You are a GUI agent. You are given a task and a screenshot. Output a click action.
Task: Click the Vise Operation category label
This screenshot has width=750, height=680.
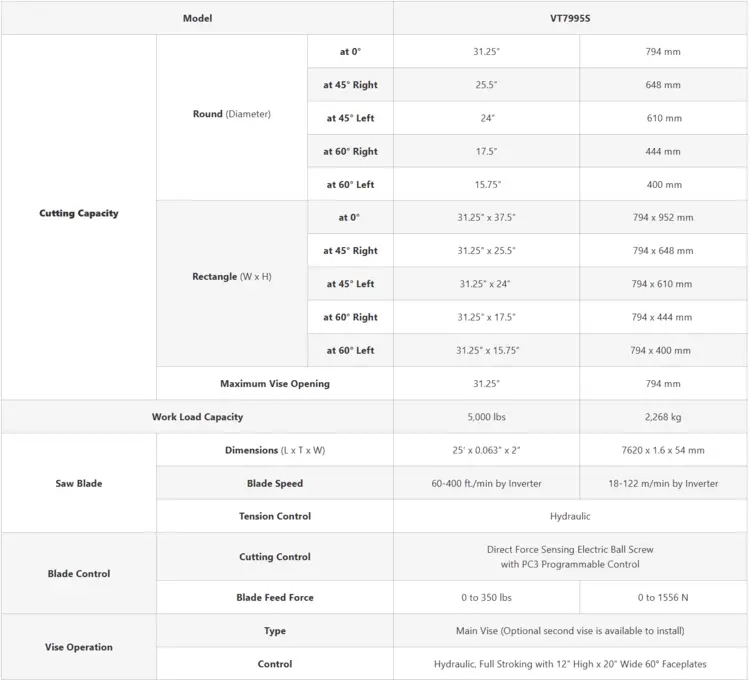click(79, 647)
